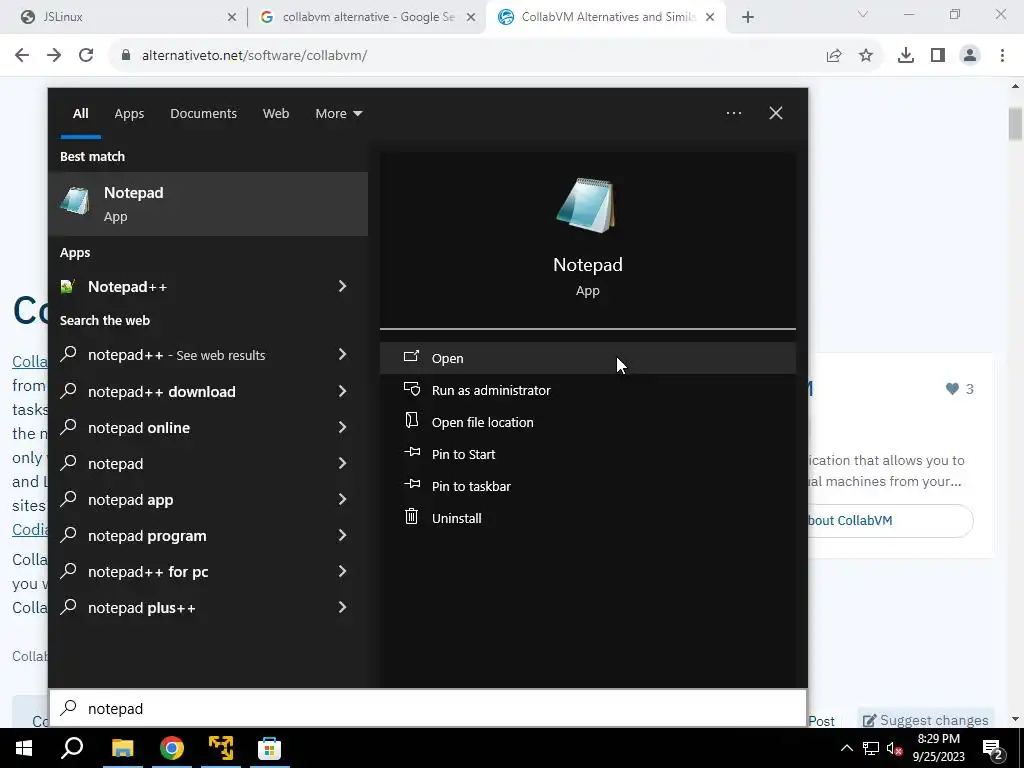Open search options ellipsis menu
Image resolution: width=1024 pixels, height=768 pixels.
pos(733,113)
